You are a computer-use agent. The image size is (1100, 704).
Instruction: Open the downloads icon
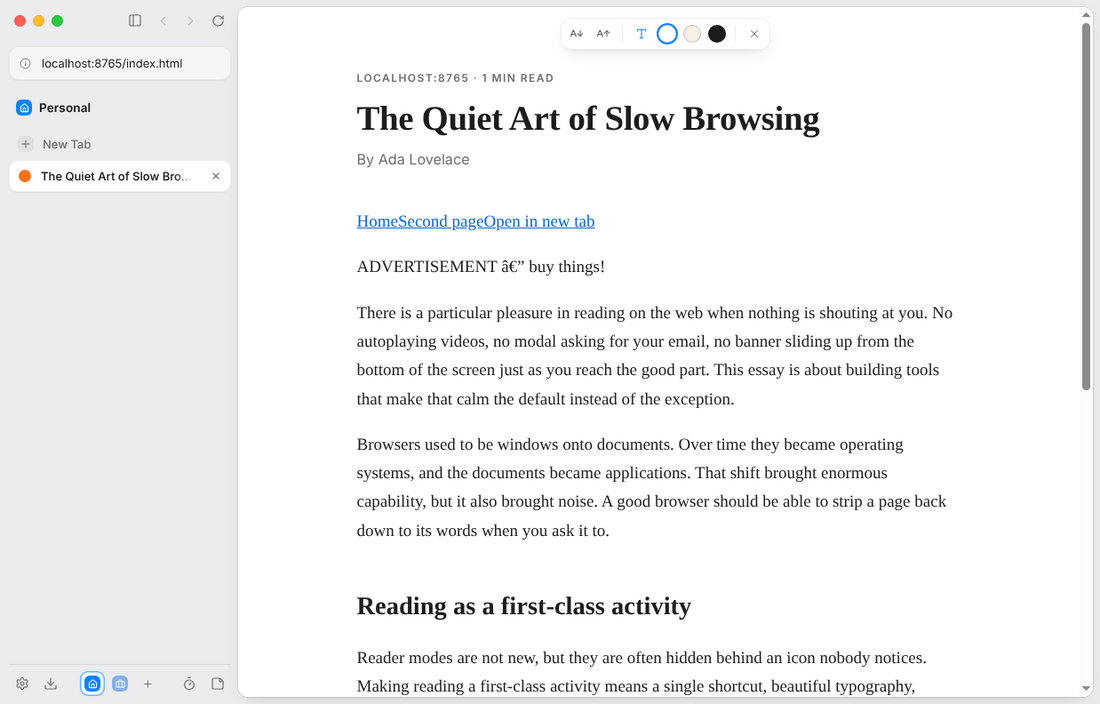51,684
